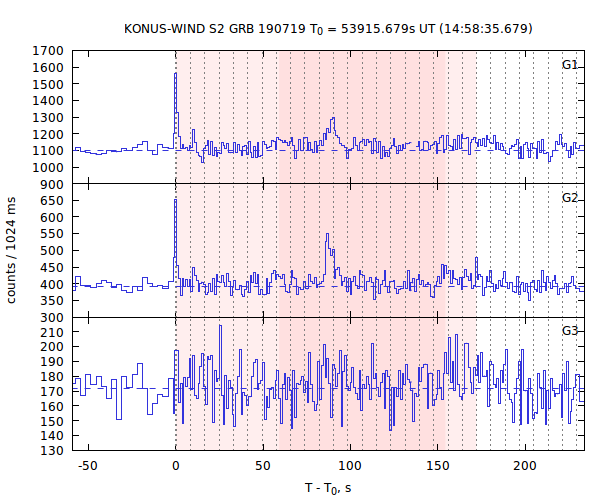
Task: Click the 50 x-axis tick label
Action: 263,466
